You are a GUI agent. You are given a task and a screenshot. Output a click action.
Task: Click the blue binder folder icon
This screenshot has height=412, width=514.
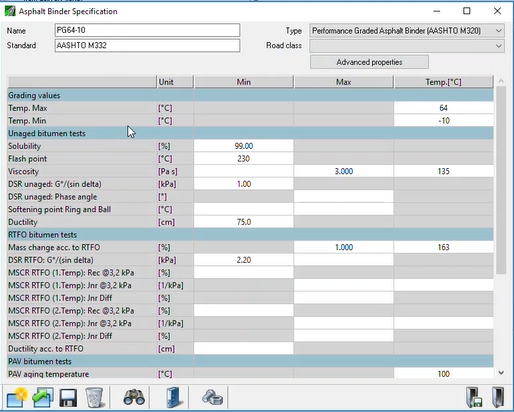coord(174,397)
